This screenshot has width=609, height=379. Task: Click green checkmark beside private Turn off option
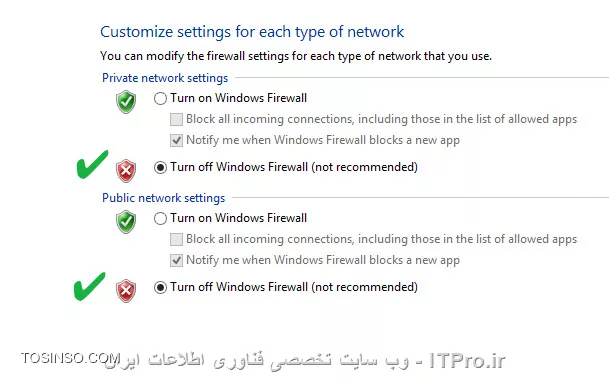click(92, 164)
